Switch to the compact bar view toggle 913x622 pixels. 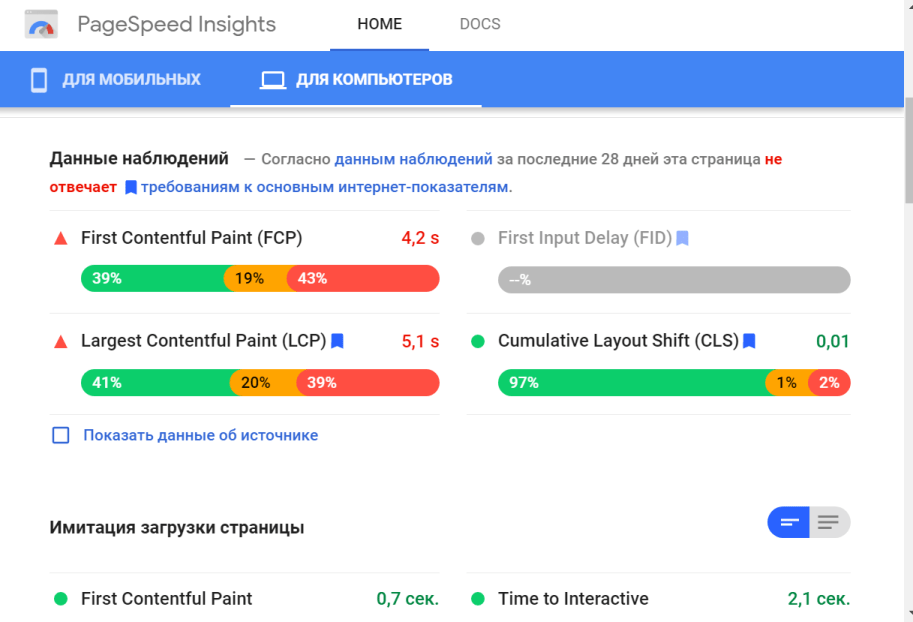[789, 522]
